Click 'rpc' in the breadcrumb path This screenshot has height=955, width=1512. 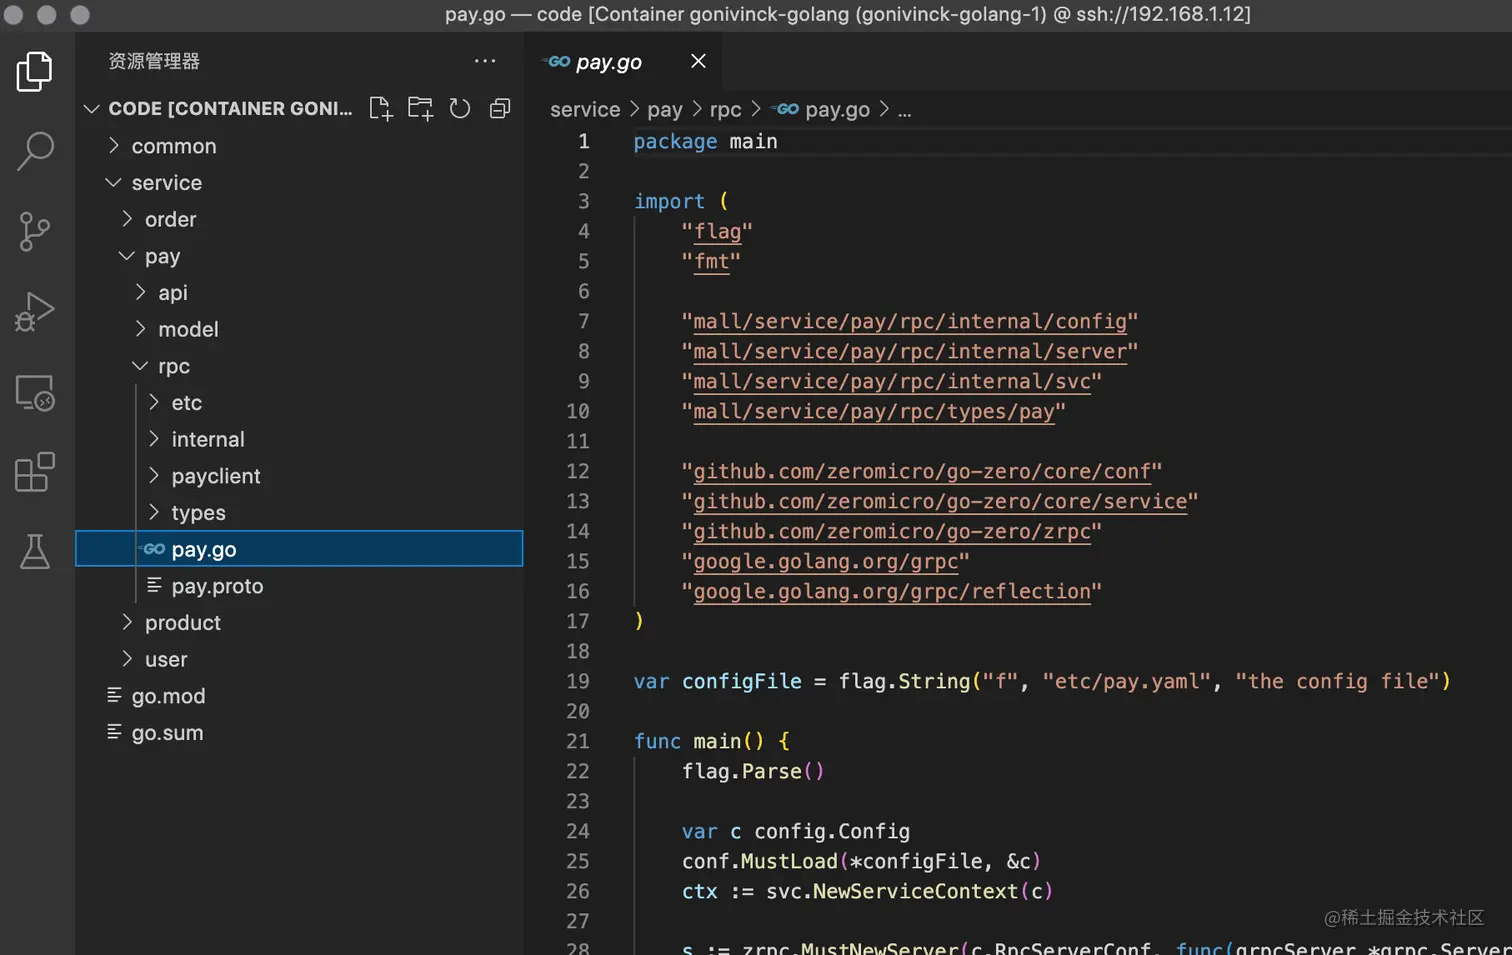pos(726,109)
